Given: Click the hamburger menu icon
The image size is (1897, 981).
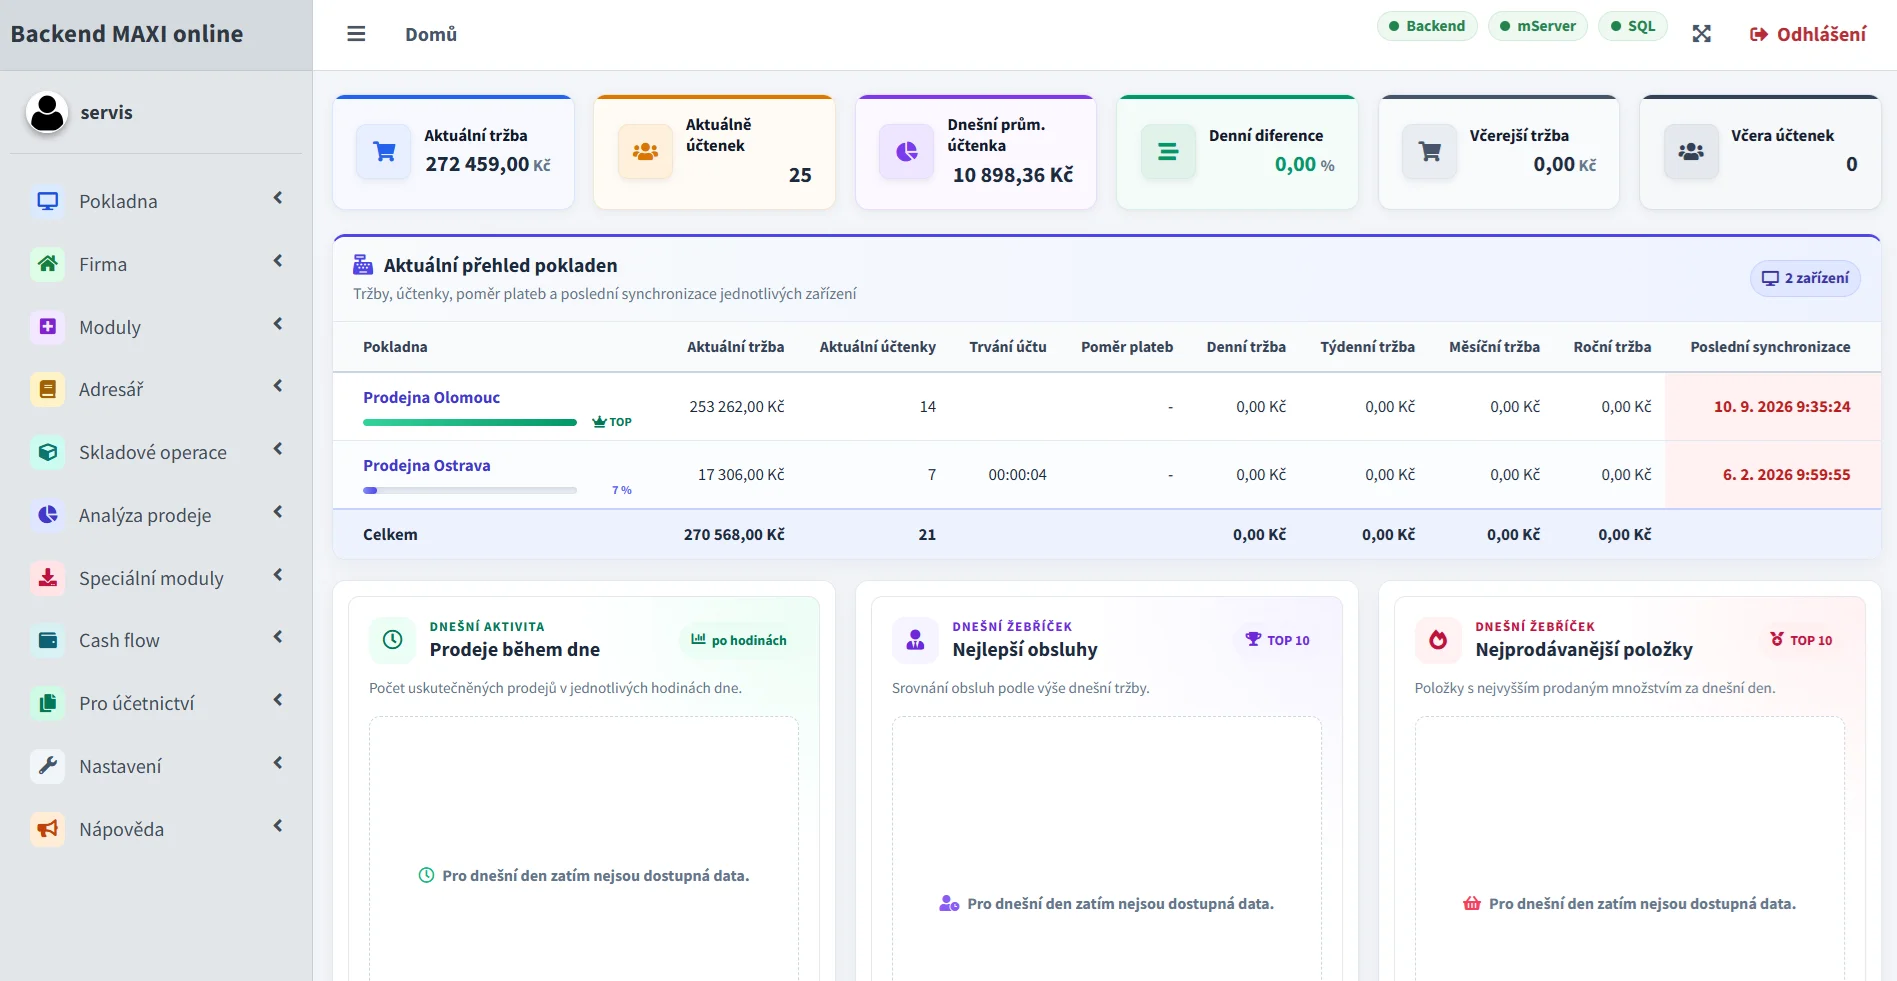Looking at the screenshot, I should click(x=356, y=34).
